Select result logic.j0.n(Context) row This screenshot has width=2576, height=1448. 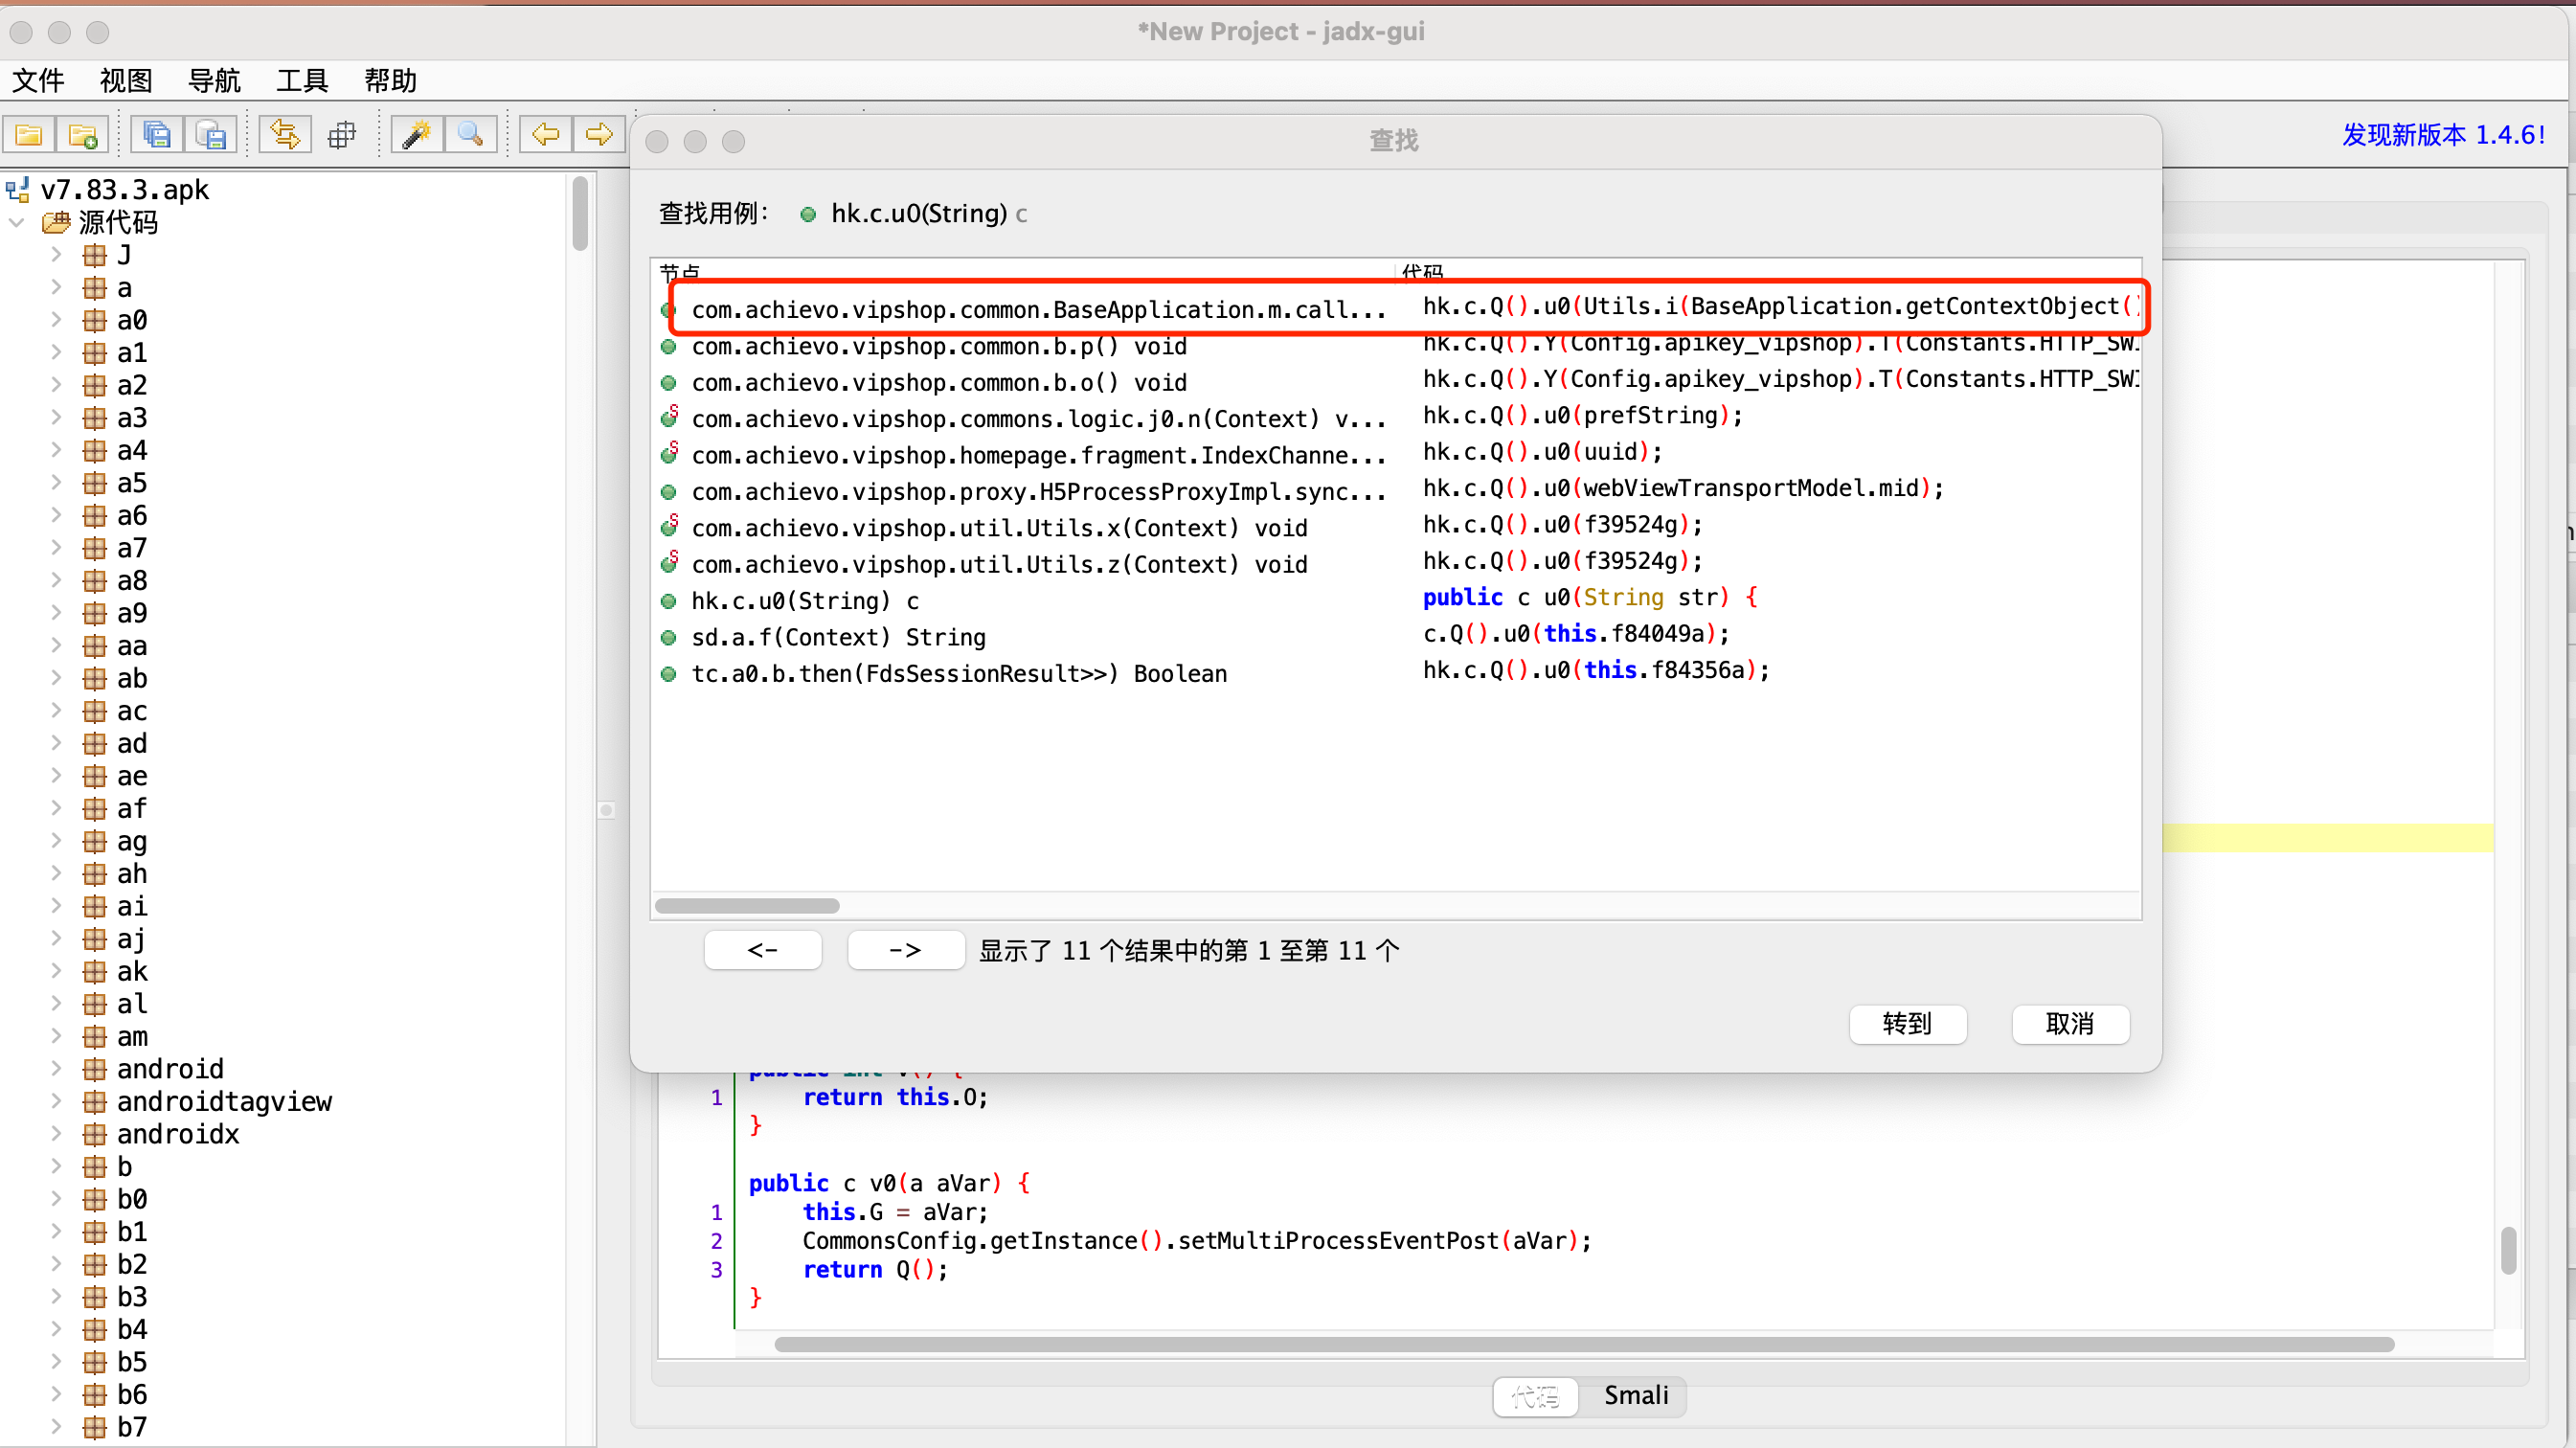pos(1397,418)
